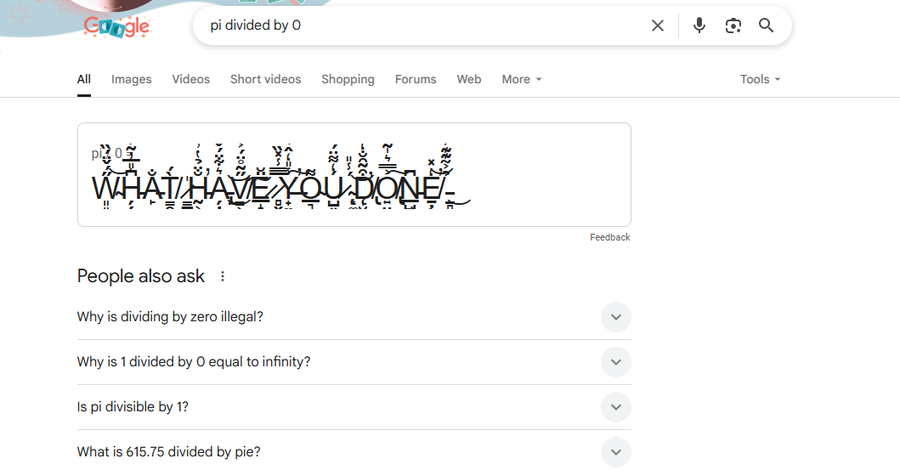
Task: Start a voice search with microphone
Action: [x=699, y=26]
